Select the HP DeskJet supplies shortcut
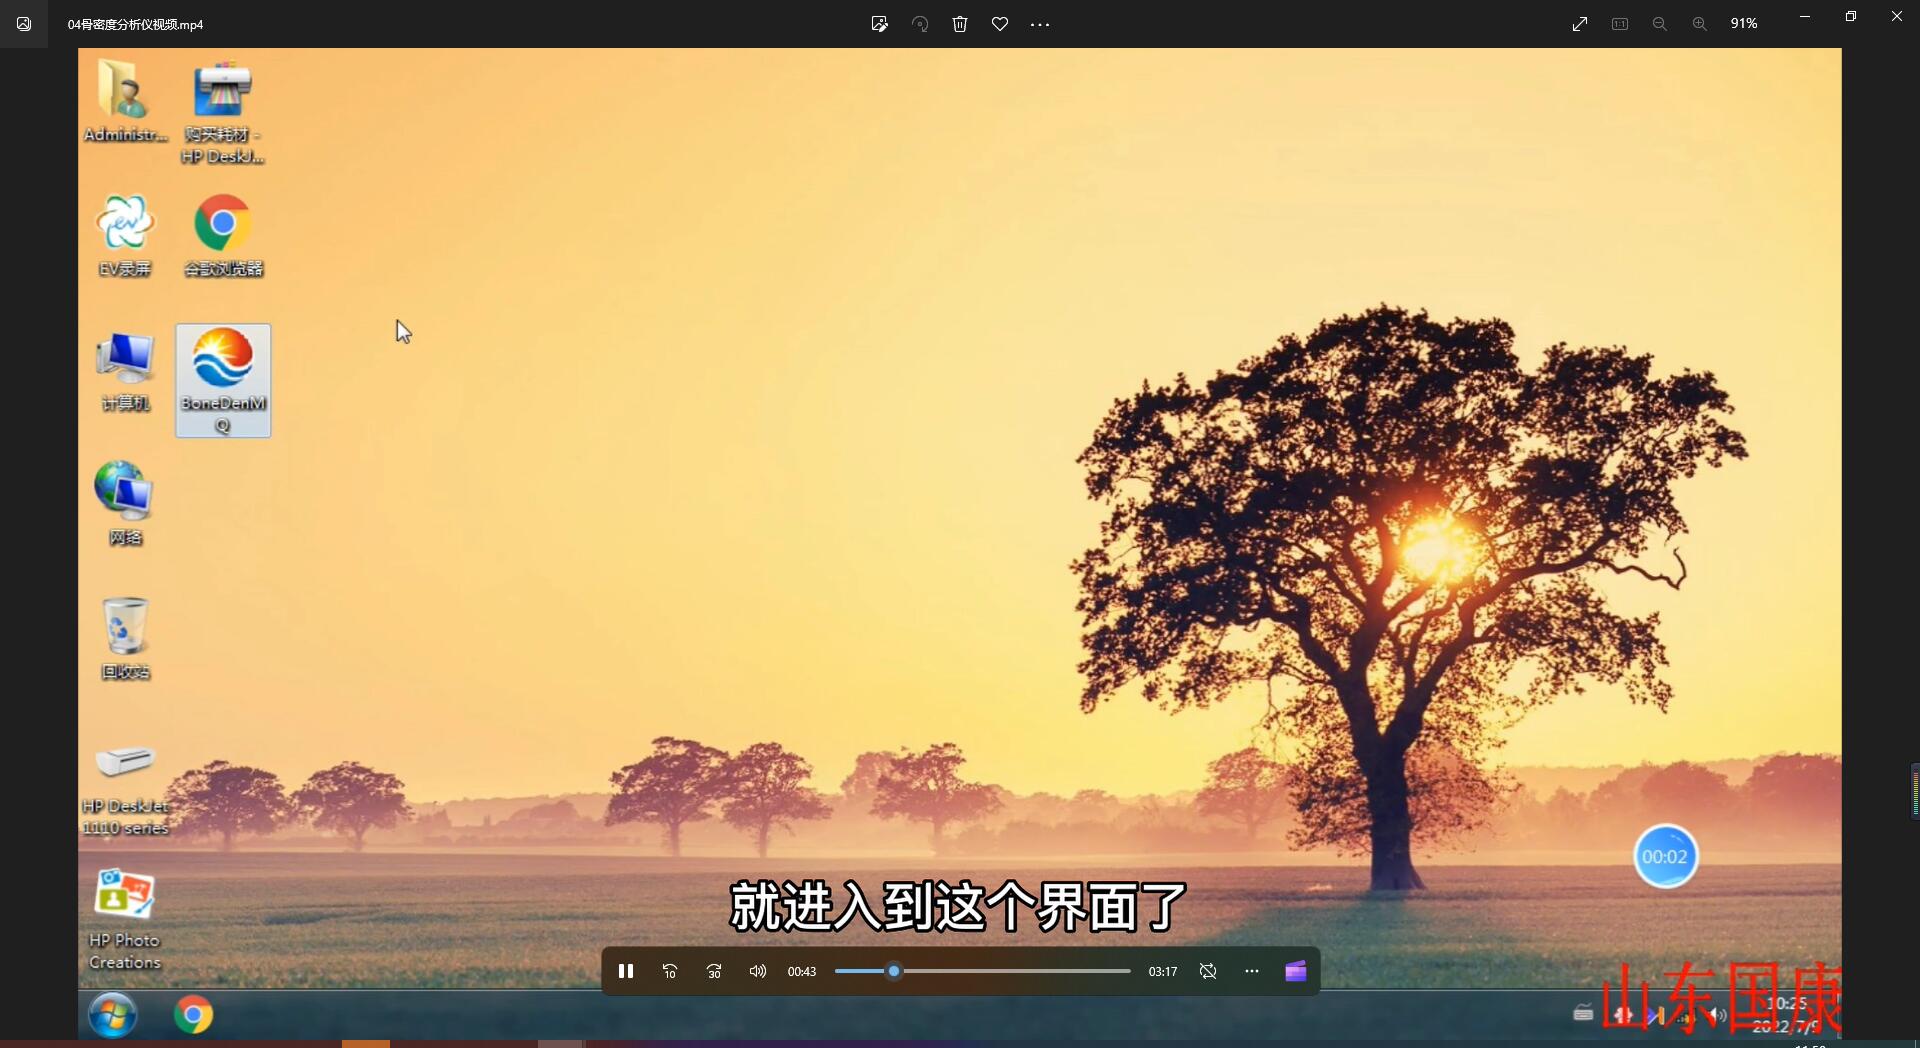This screenshot has width=1920, height=1048. coord(222,112)
